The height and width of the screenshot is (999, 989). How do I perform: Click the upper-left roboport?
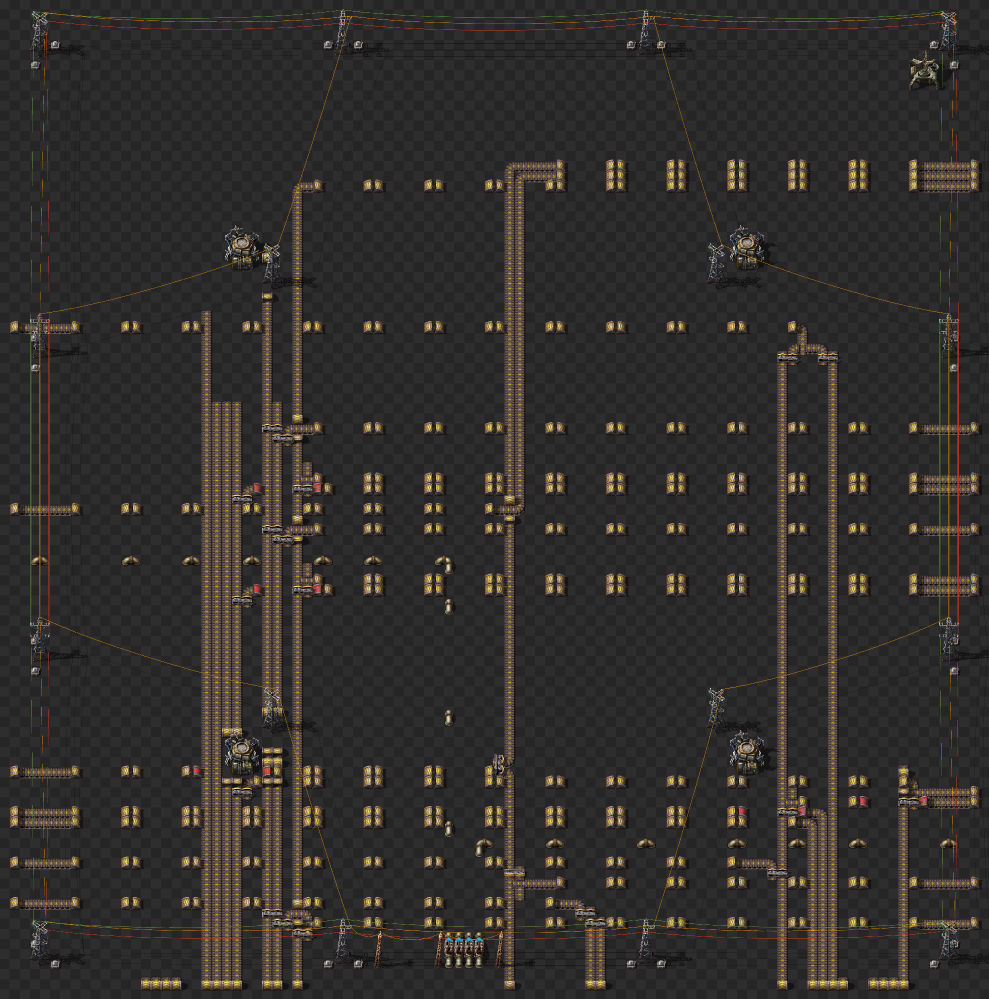coord(243,247)
